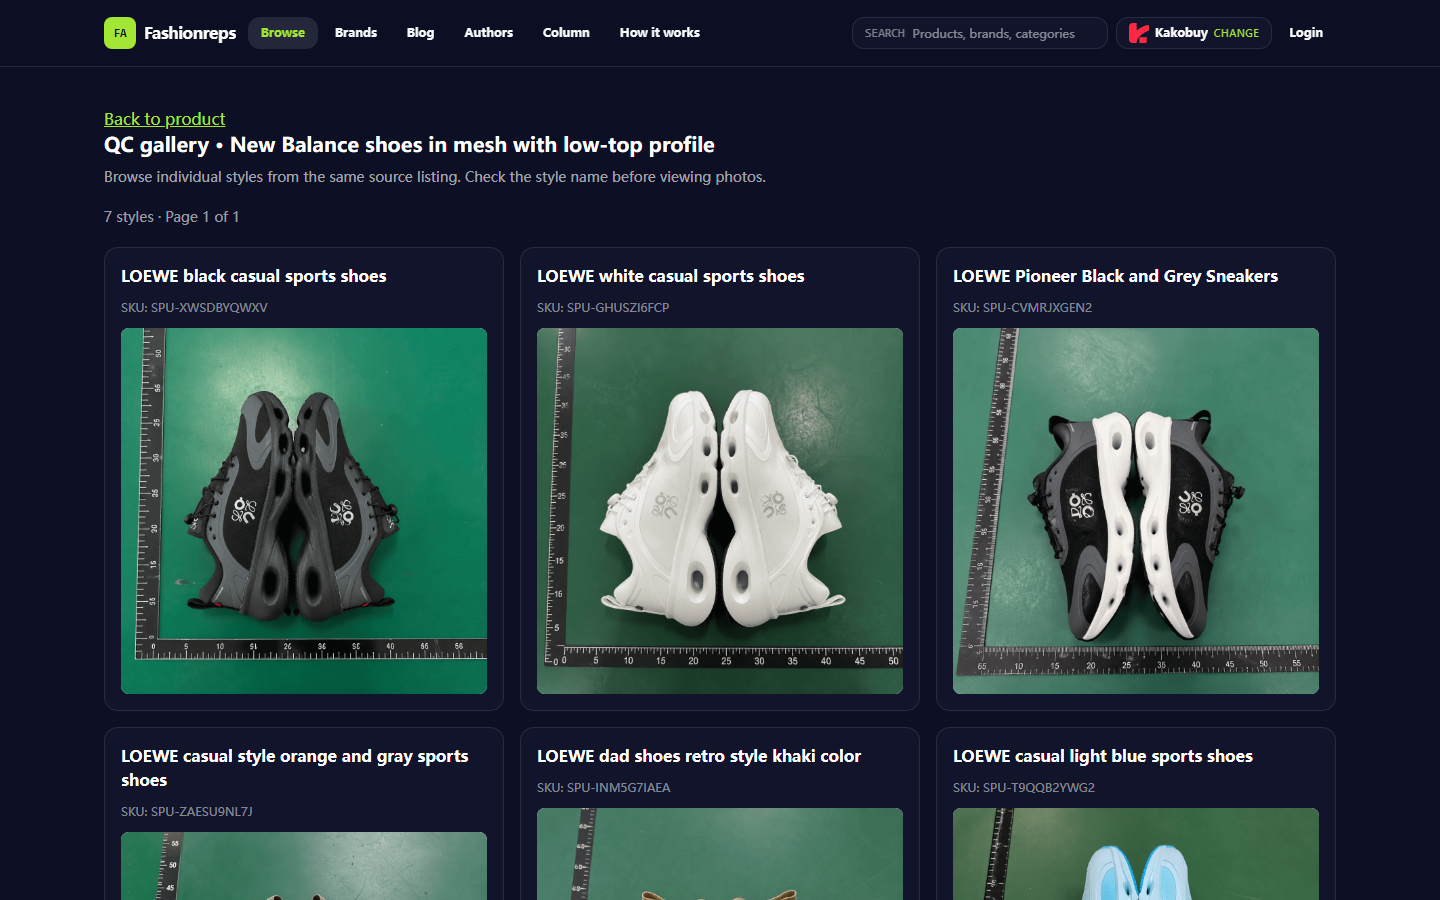Image resolution: width=1440 pixels, height=900 pixels.
Task: View the white casual sports shoes photo
Action: tap(720, 511)
